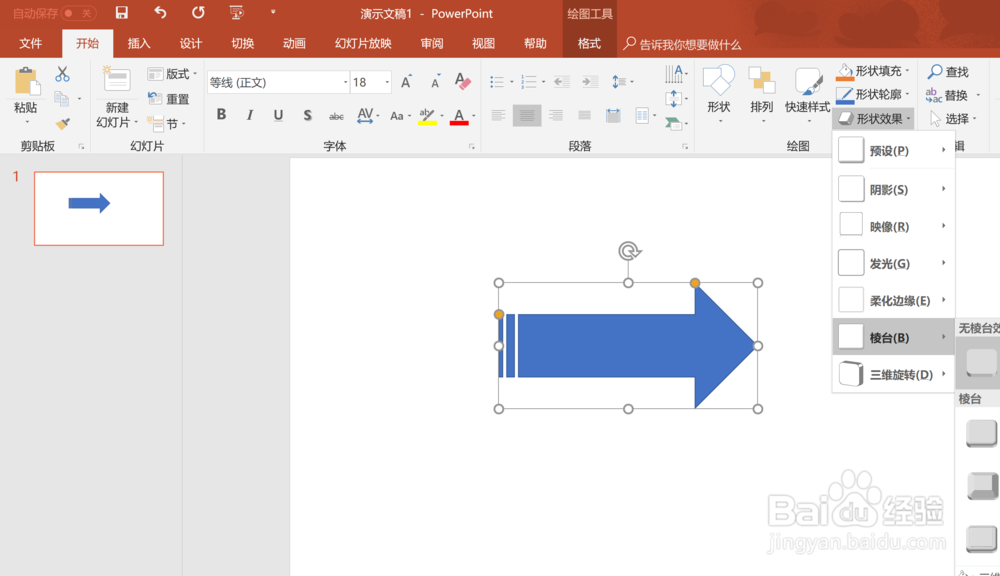Toggle Strikethrough formatting

(336, 116)
